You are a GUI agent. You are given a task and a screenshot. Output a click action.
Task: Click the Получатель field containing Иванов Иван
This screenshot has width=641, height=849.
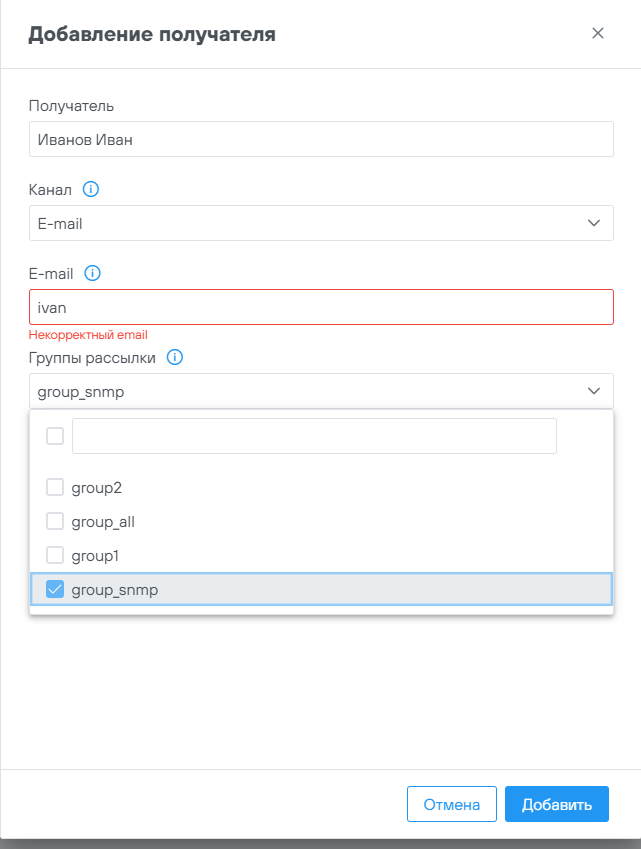pyautogui.click(x=321, y=140)
